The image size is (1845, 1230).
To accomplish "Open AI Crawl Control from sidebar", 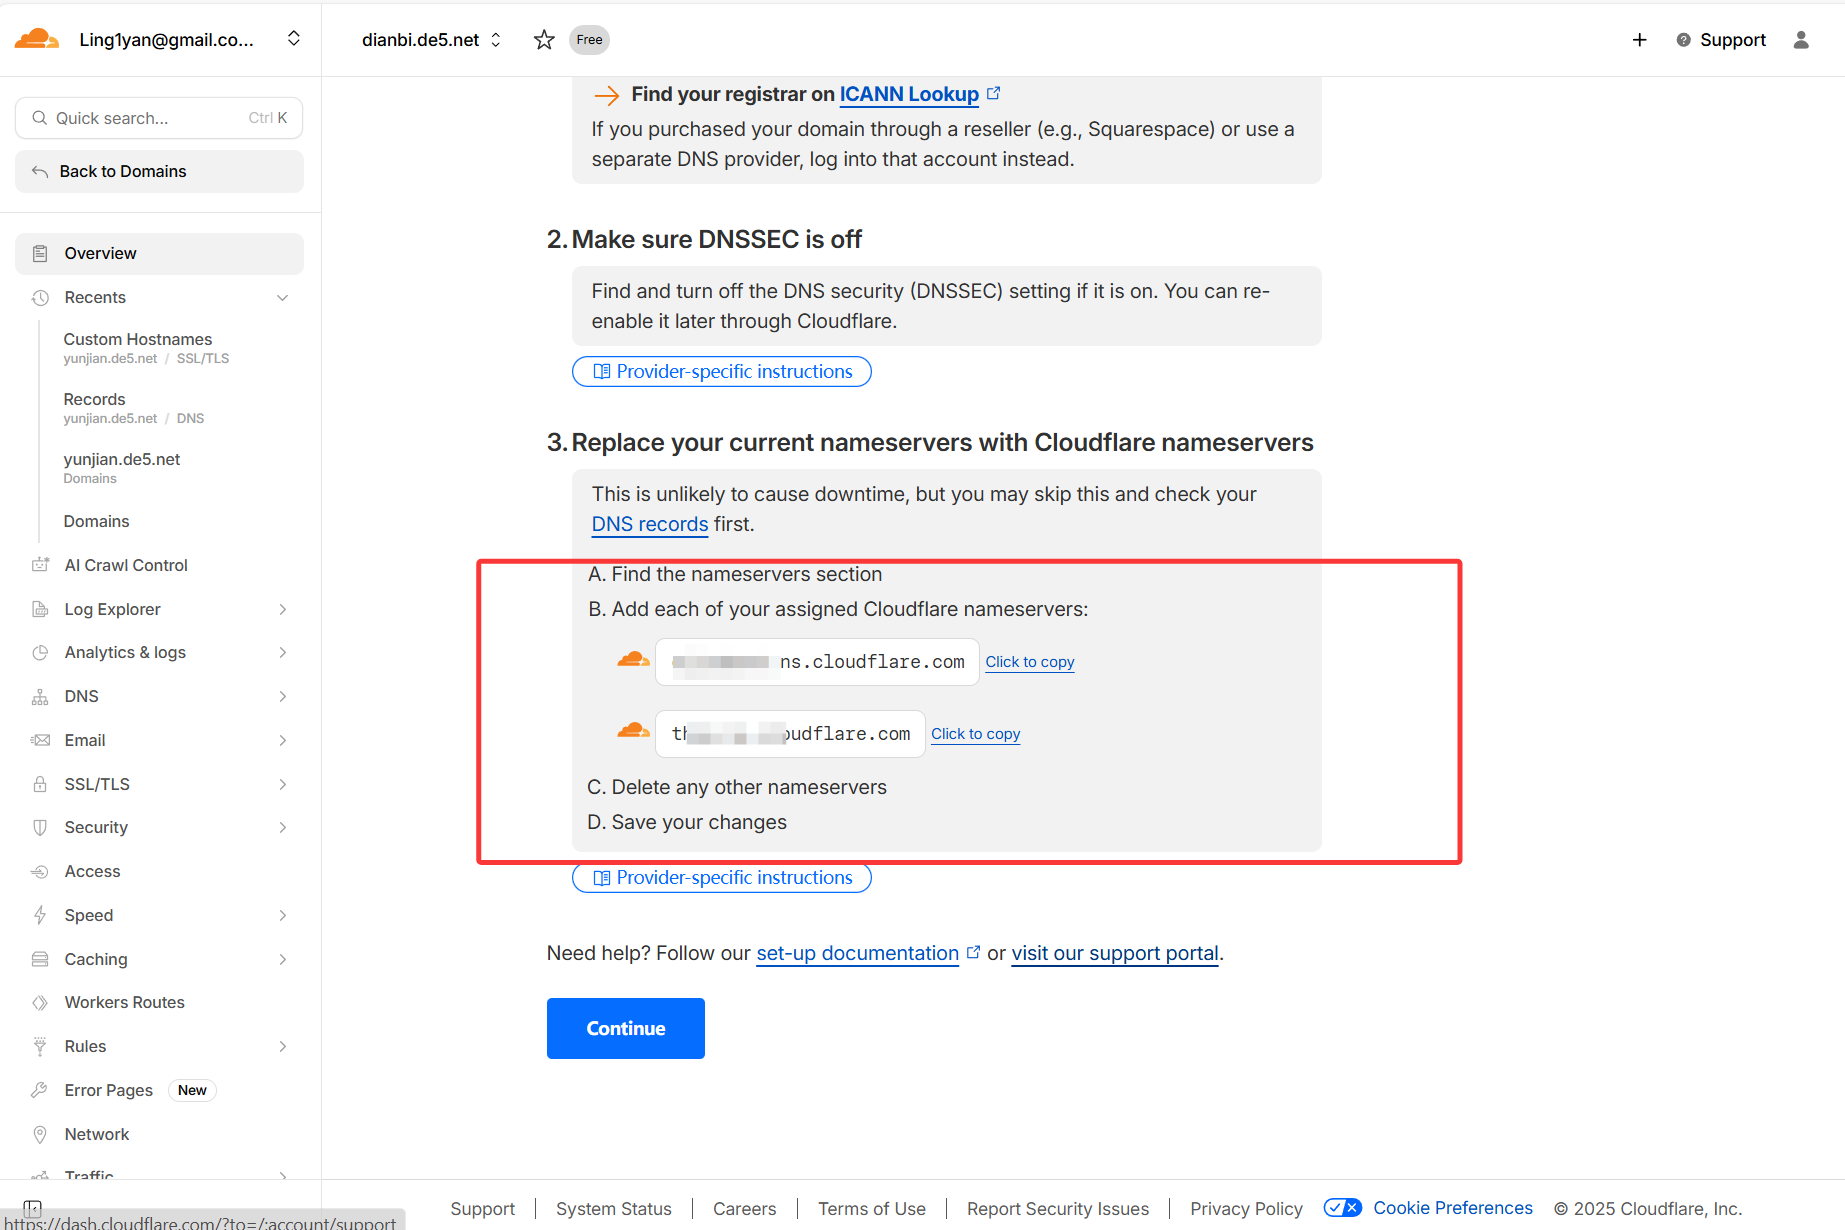I will click(126, 565).
